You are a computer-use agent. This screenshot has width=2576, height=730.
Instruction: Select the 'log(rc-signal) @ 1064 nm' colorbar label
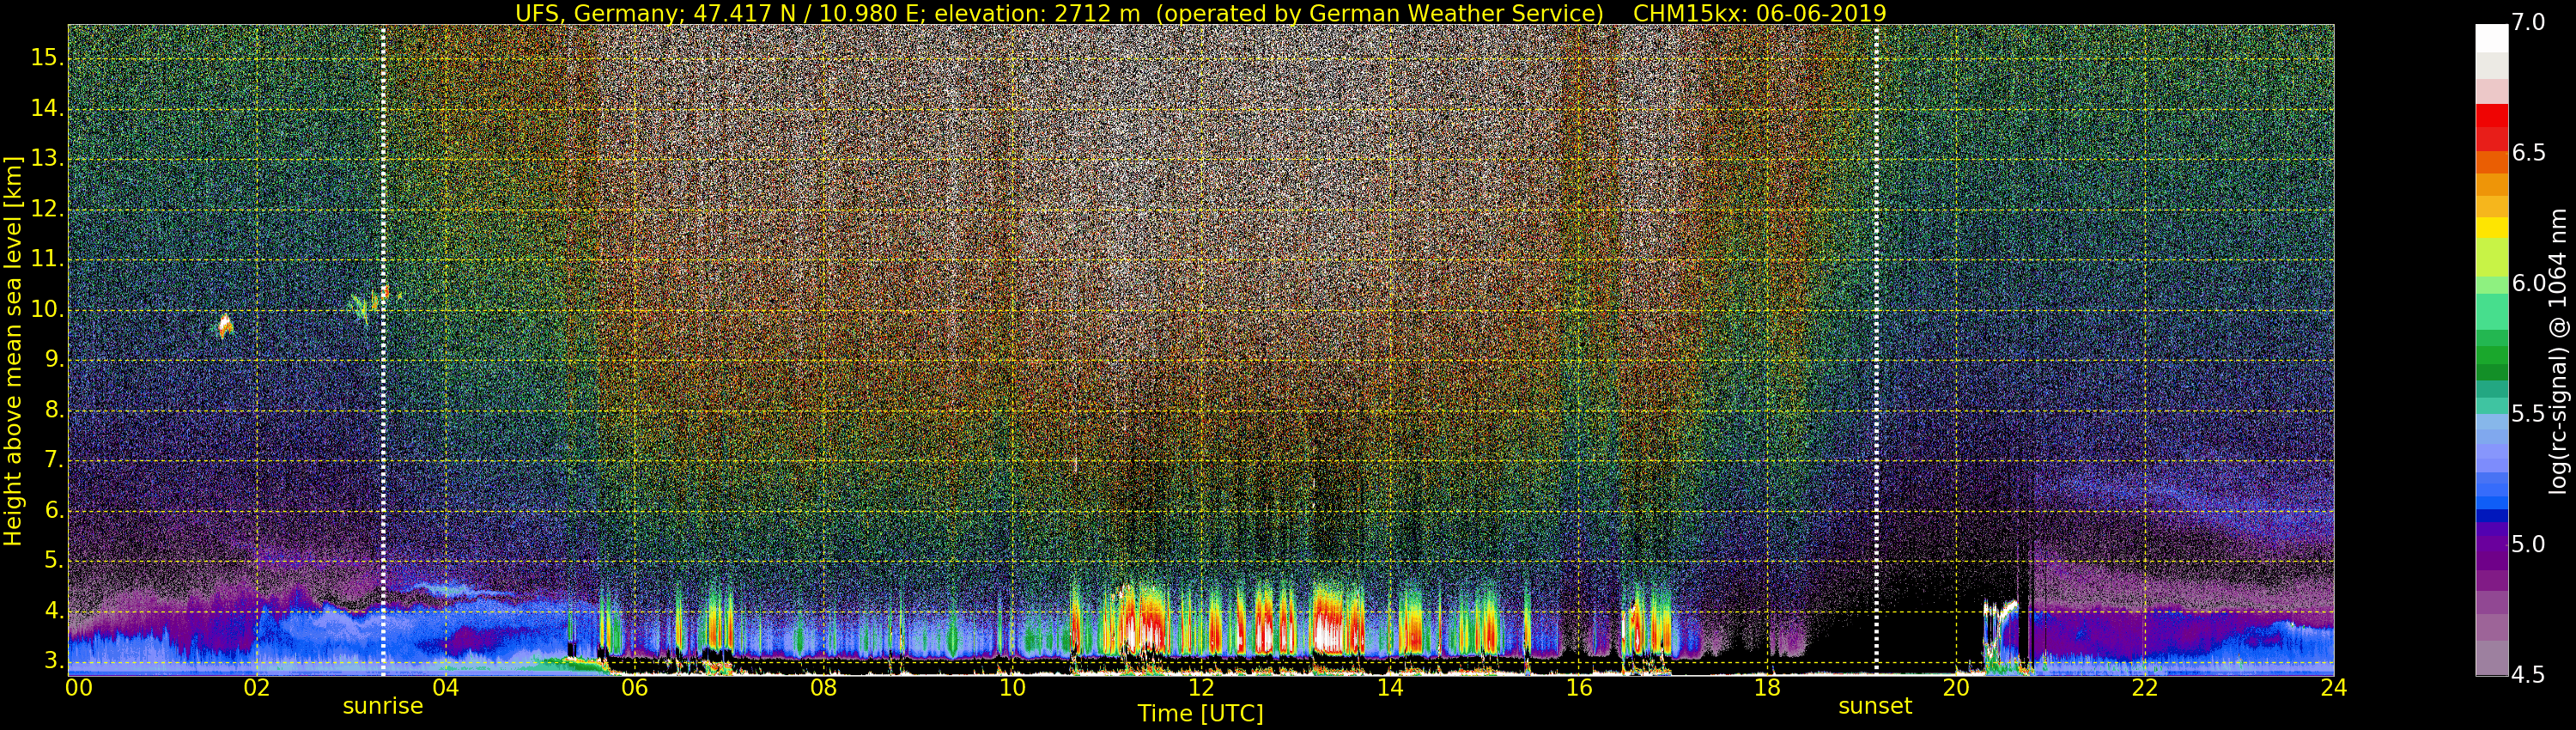tap(2557, 350)
